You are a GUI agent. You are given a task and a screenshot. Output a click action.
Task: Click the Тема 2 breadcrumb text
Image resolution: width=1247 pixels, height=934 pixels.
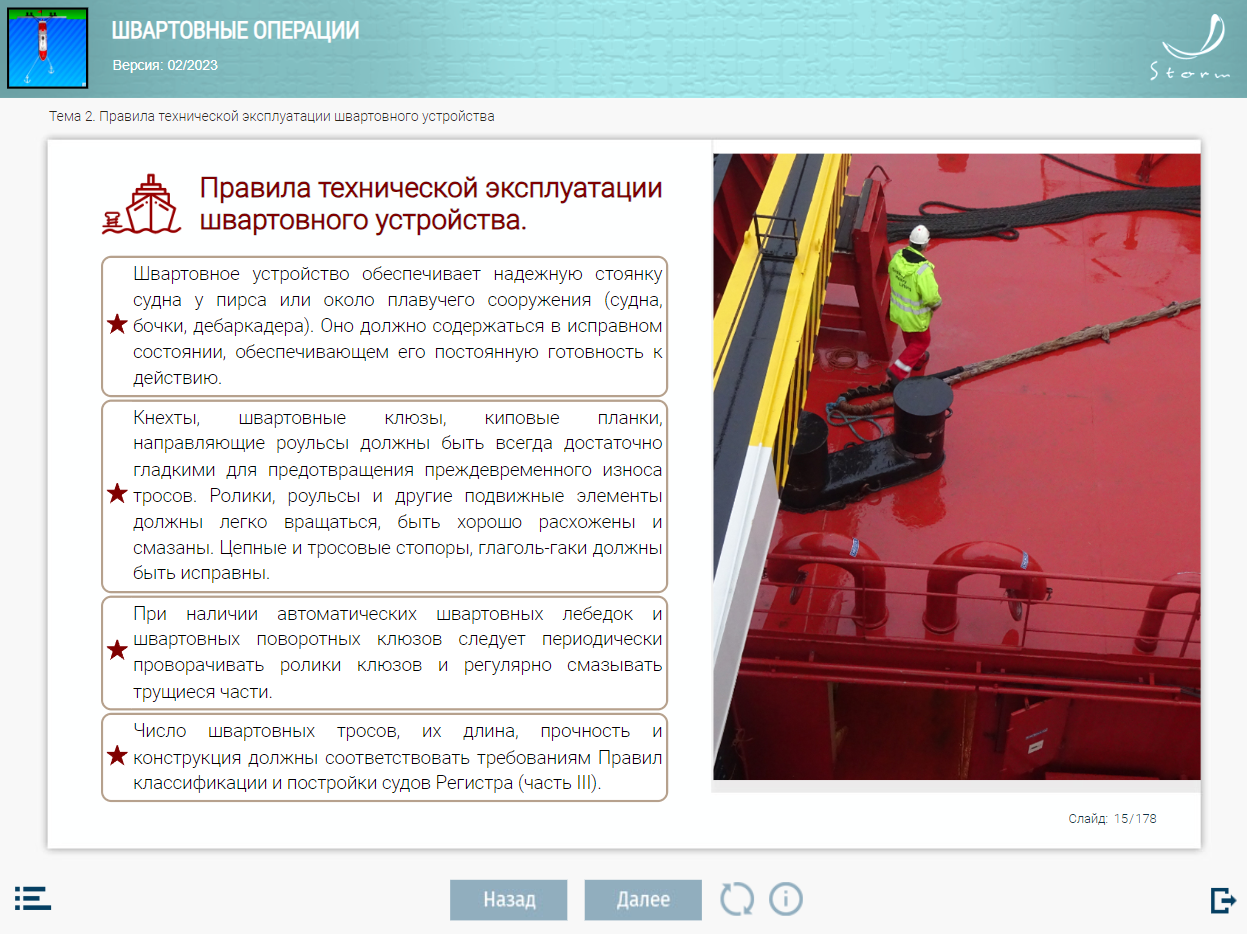[272, 116]
